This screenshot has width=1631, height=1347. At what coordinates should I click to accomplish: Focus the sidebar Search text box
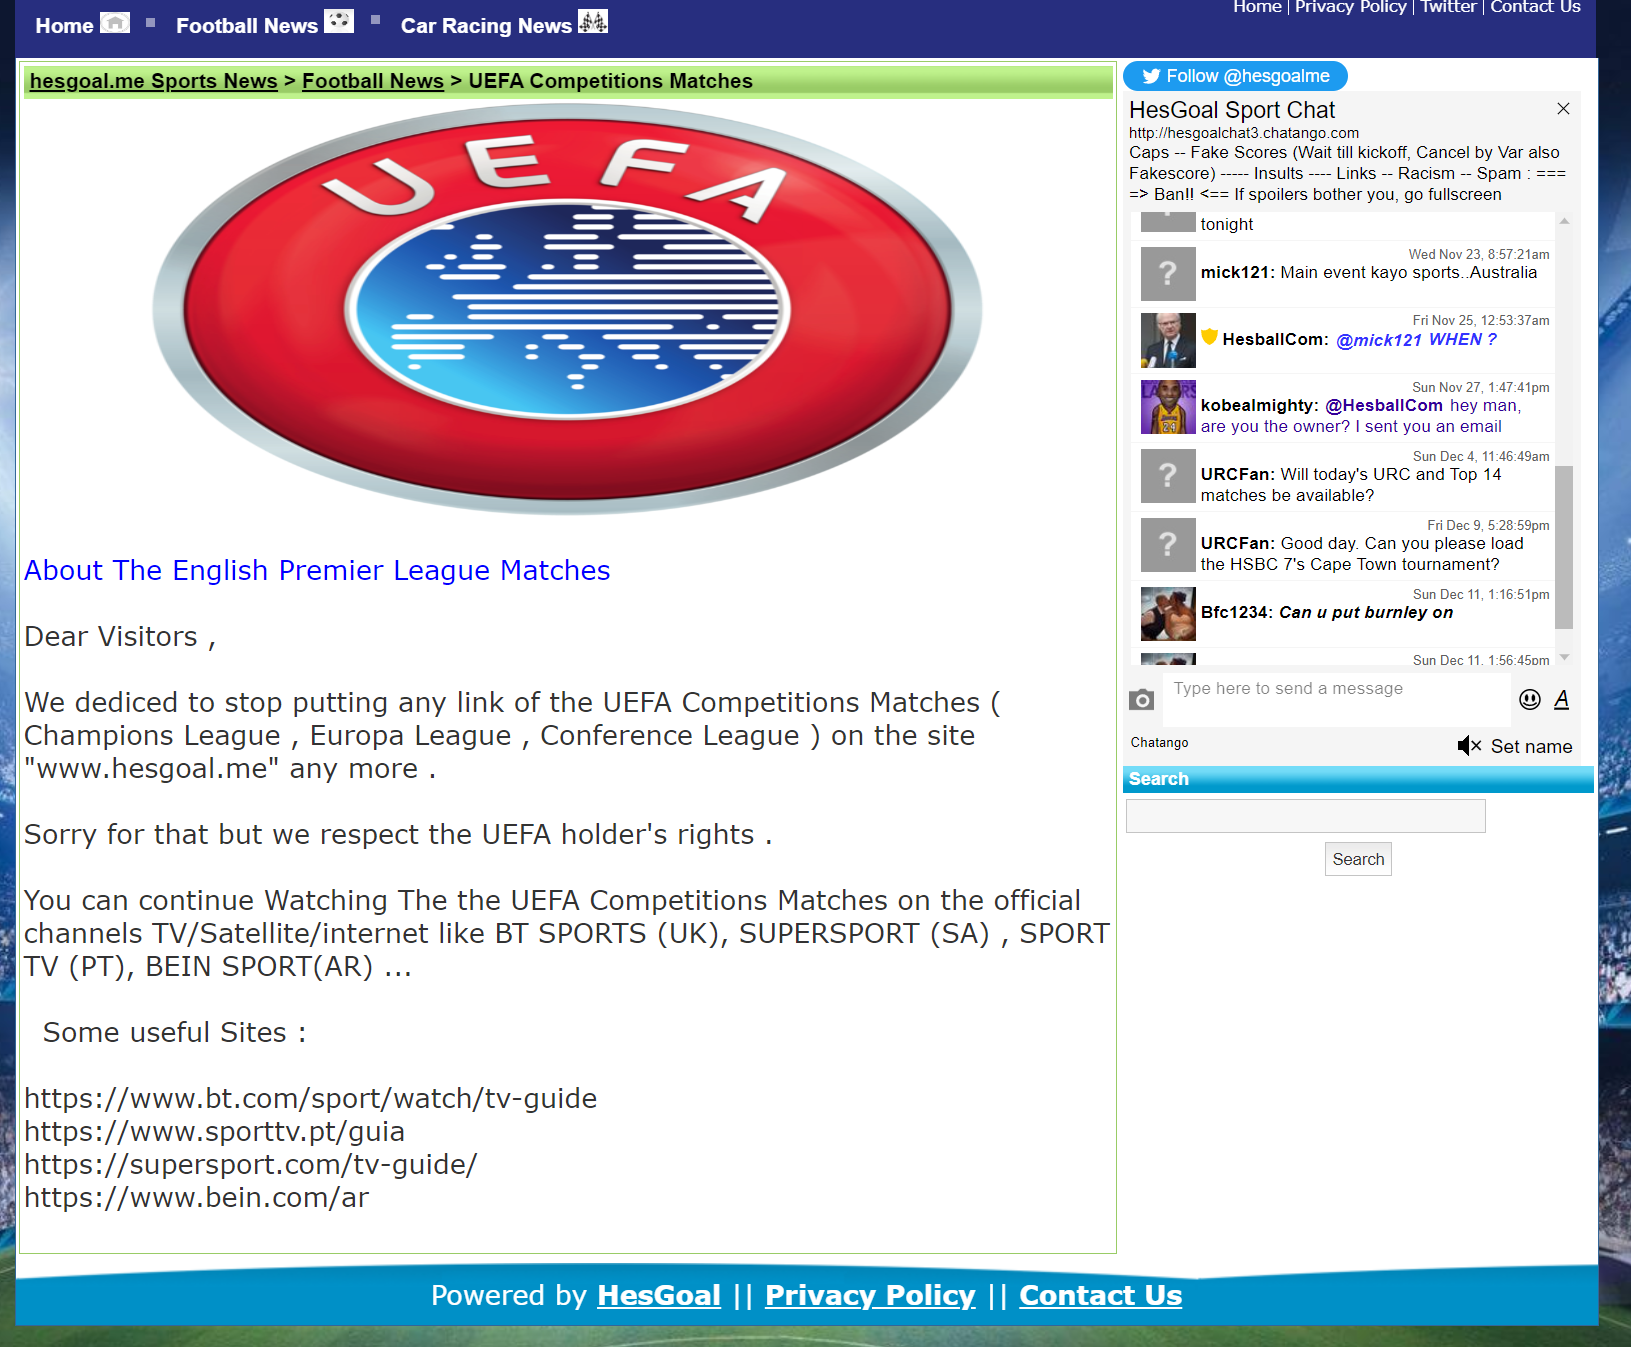[x=1305, y=816]
